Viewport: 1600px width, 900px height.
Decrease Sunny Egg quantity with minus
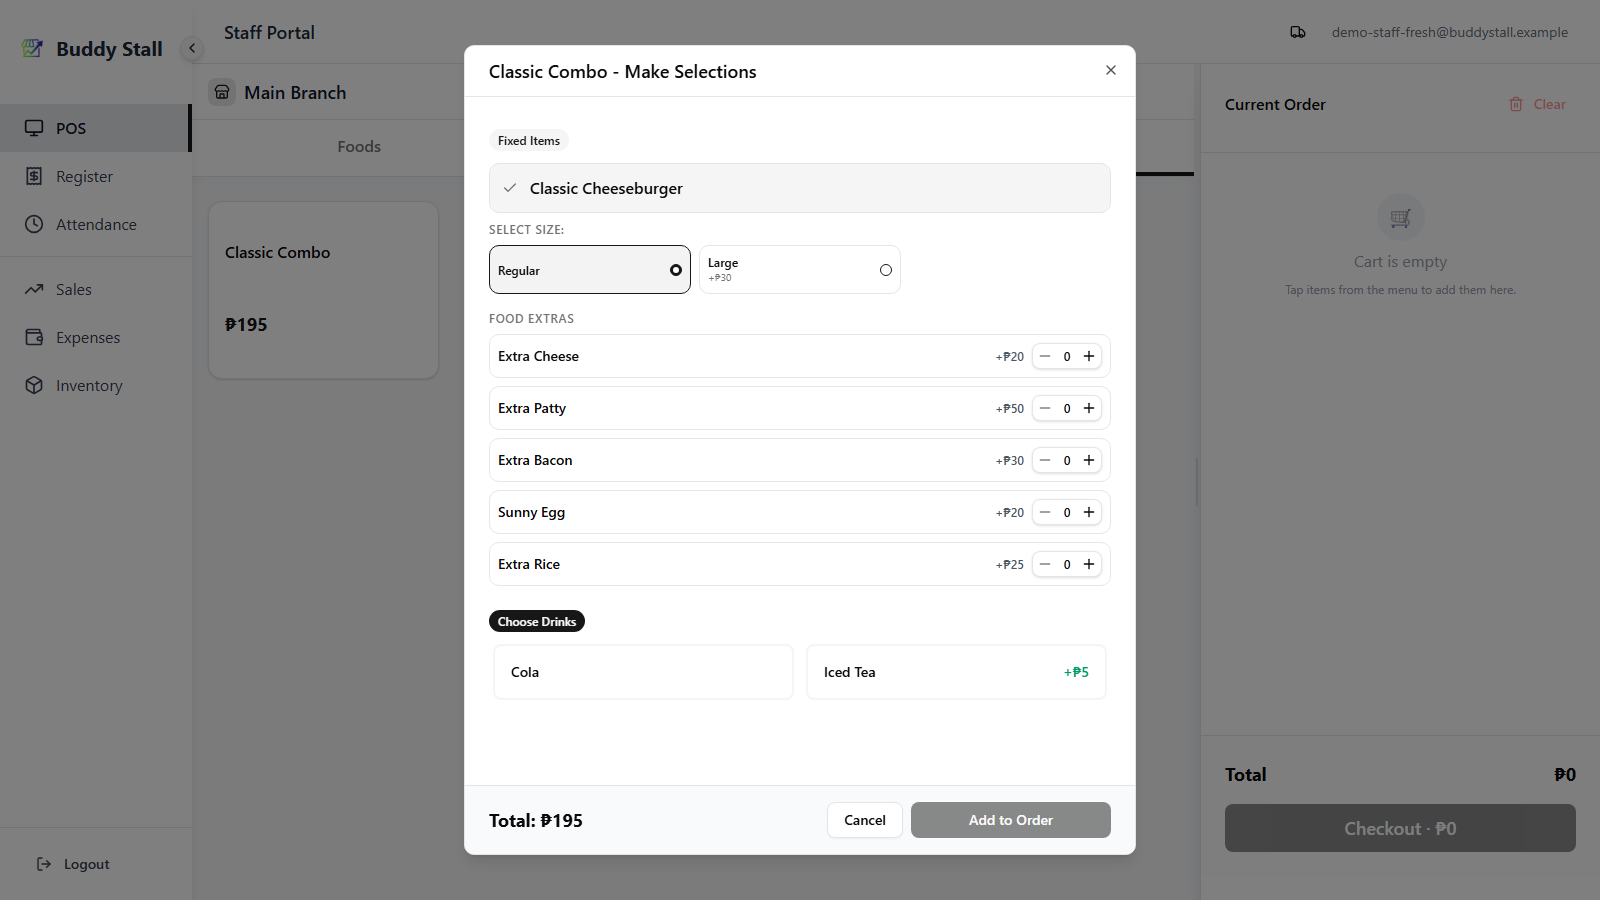tap(1045, 512)
